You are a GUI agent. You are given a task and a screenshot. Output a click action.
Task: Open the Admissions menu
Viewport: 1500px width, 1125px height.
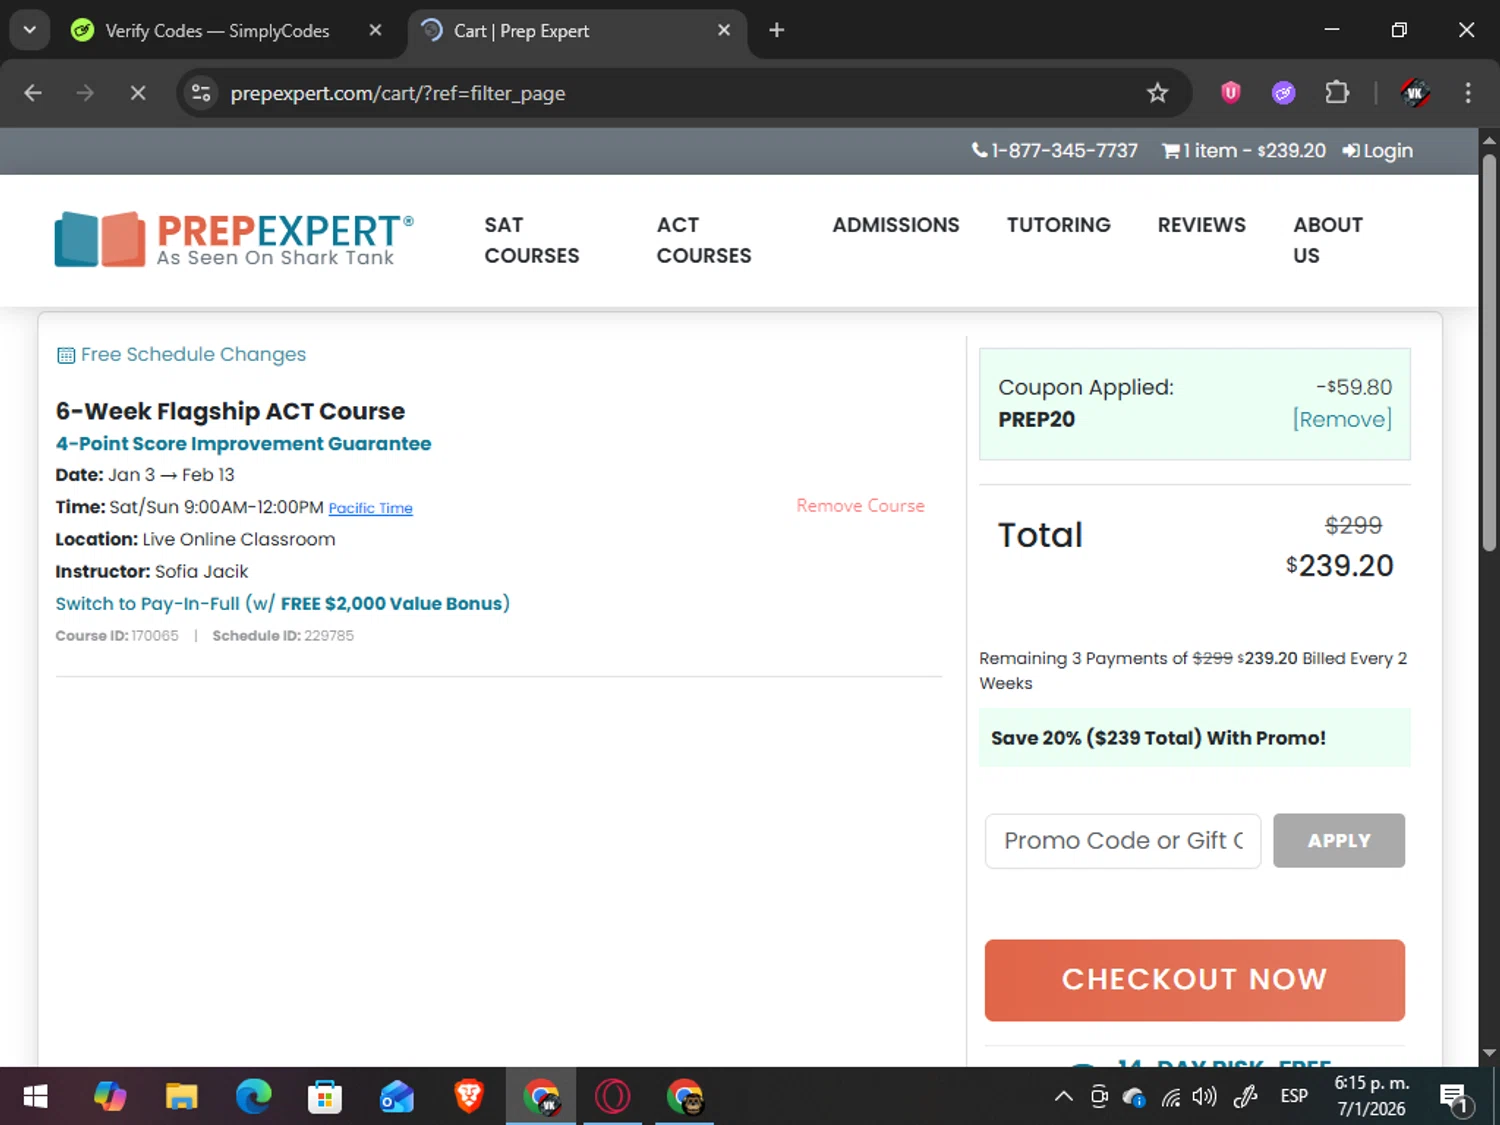tap(895, 225)
